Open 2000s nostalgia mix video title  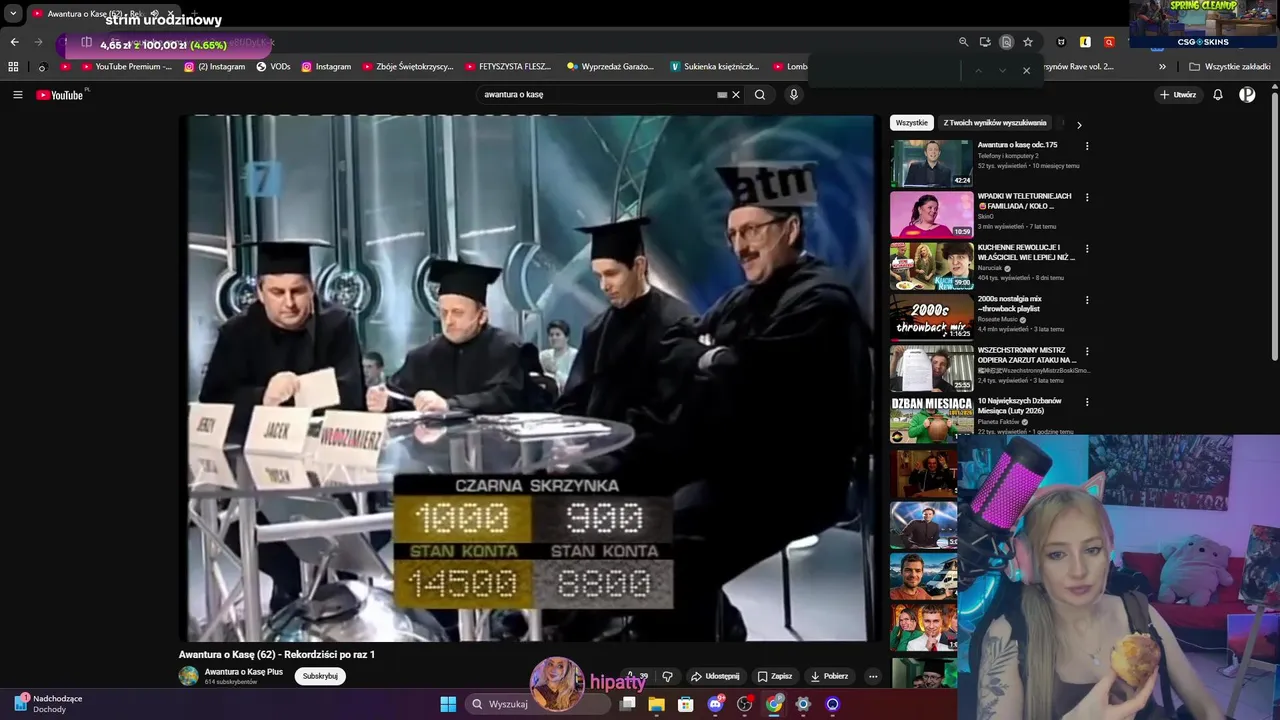pos(1010,304)
